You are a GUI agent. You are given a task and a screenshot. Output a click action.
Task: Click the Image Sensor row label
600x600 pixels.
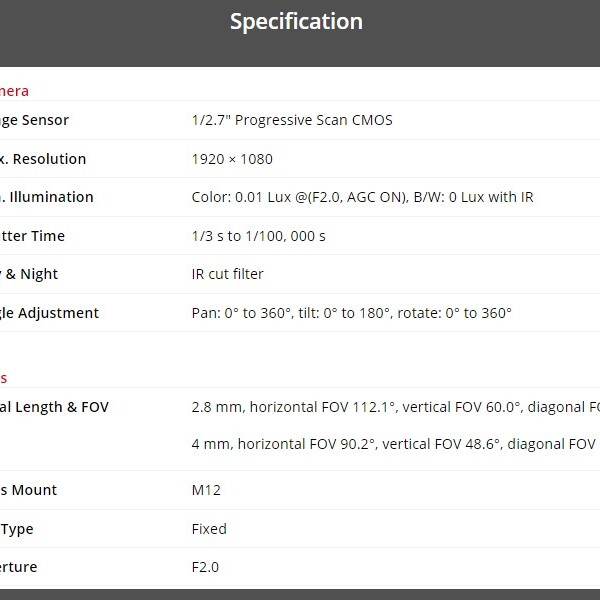click(35, 120)
